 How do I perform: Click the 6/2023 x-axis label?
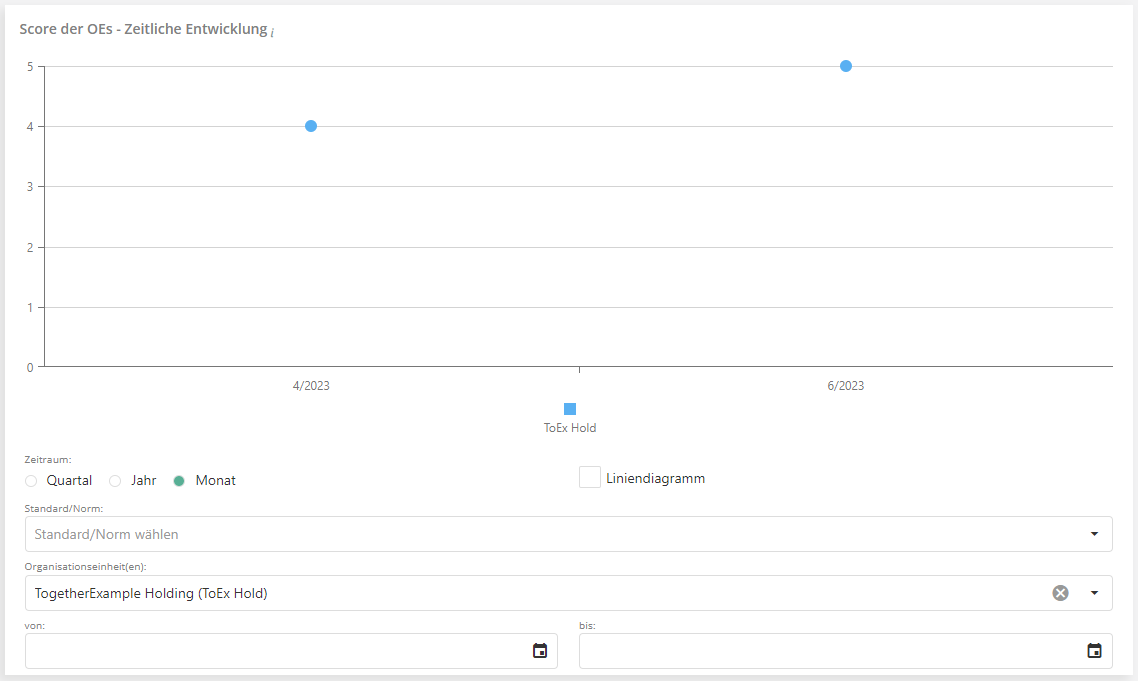(846, 385)
